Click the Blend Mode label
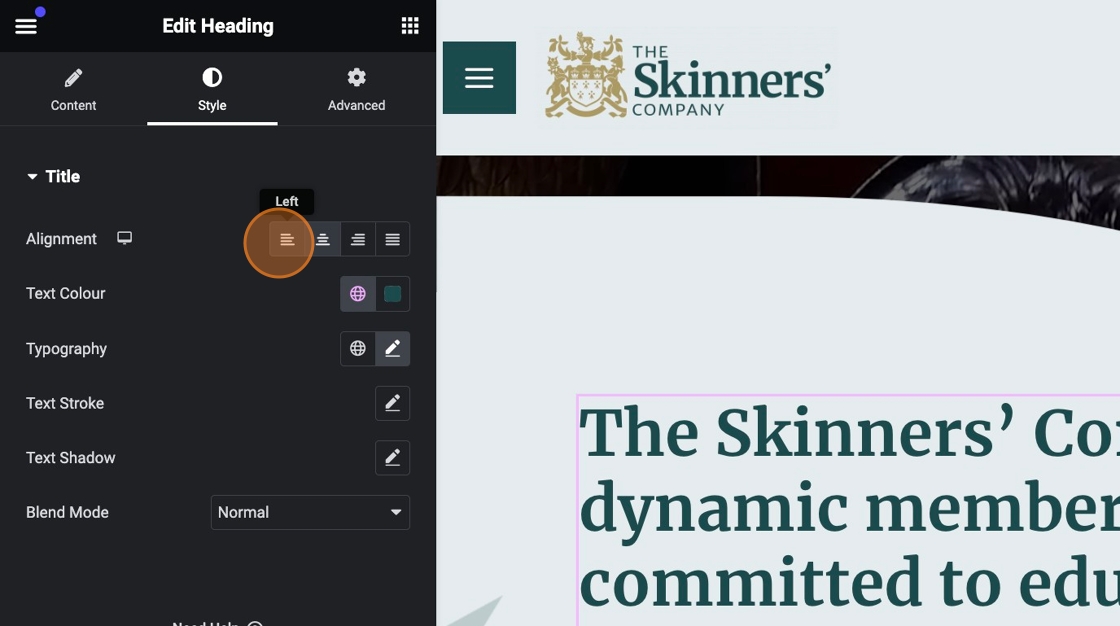This screenshot has width=1120, height=626. 67,512
